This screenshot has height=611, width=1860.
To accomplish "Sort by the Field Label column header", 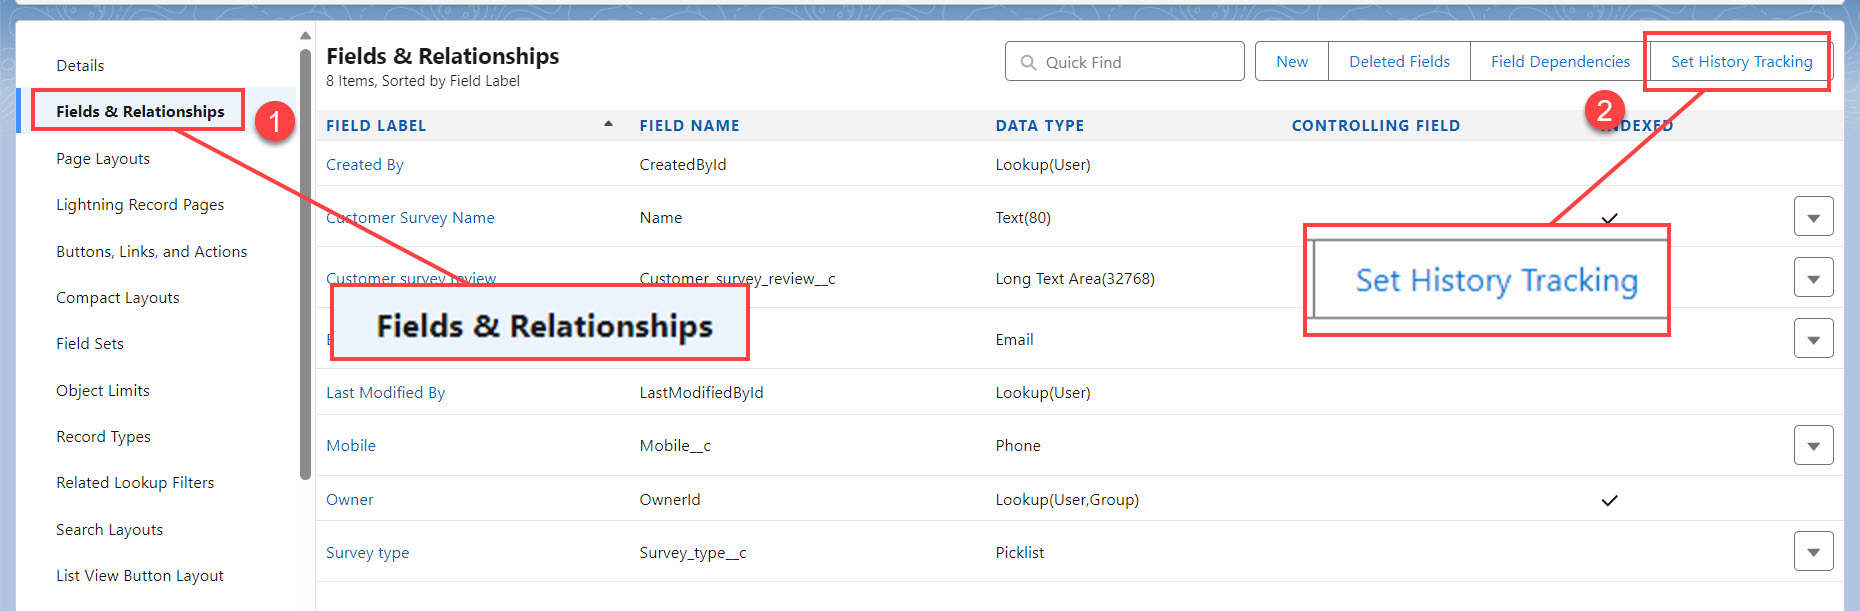I will (x=376, y=125).
